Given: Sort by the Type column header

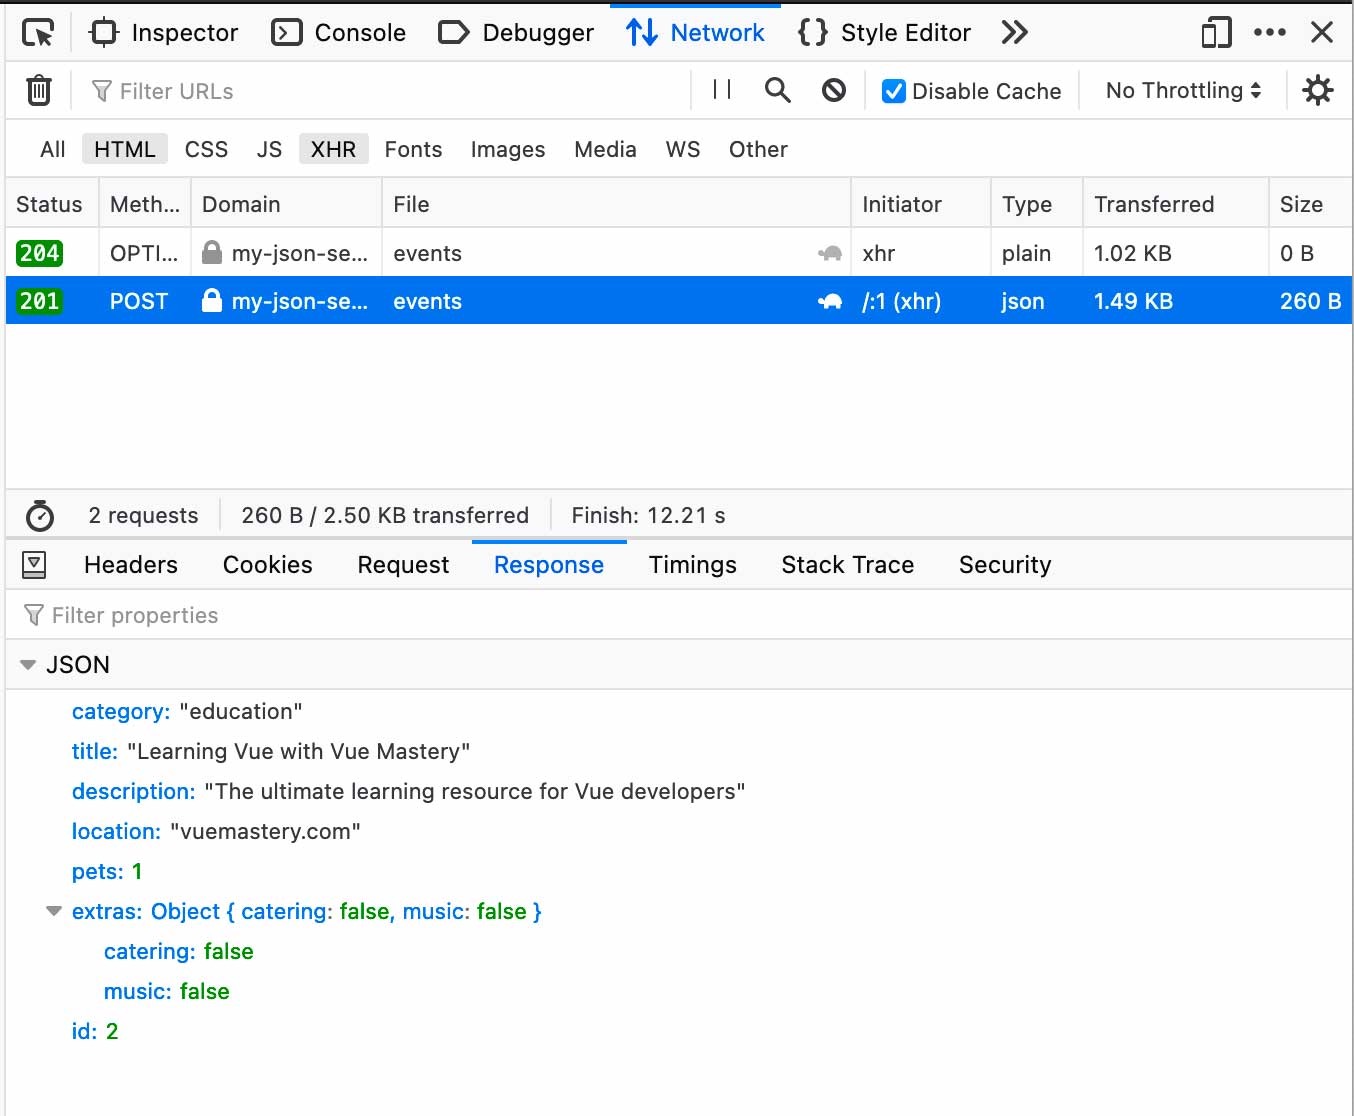Looking at the screenshot, I should 1037,204.
